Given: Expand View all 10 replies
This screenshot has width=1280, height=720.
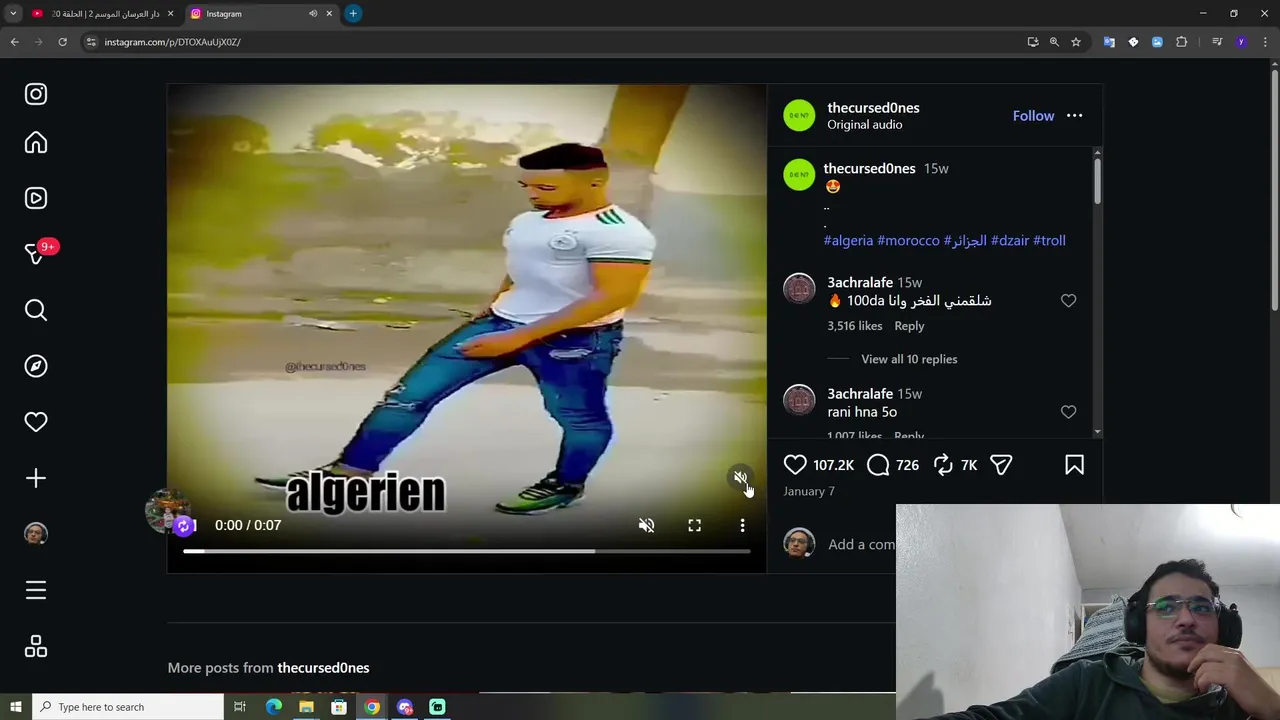Looking at the screenshot, I should [x=909, y=359].
